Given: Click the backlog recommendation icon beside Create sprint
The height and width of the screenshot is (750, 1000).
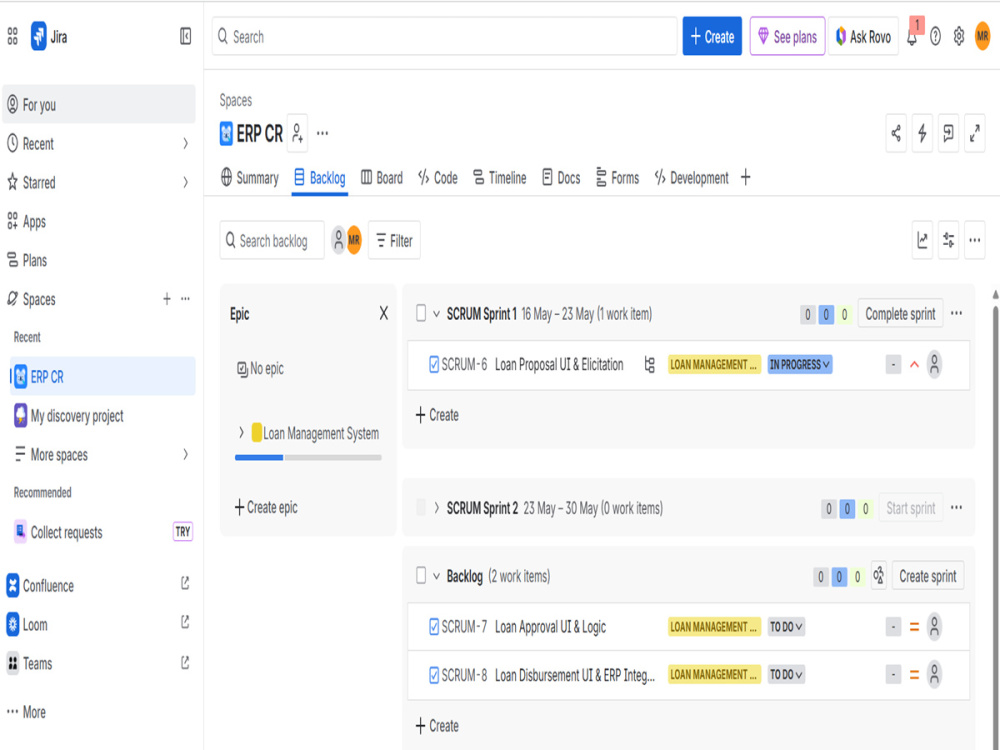Looking at the screenshot, I should (879, 576).
